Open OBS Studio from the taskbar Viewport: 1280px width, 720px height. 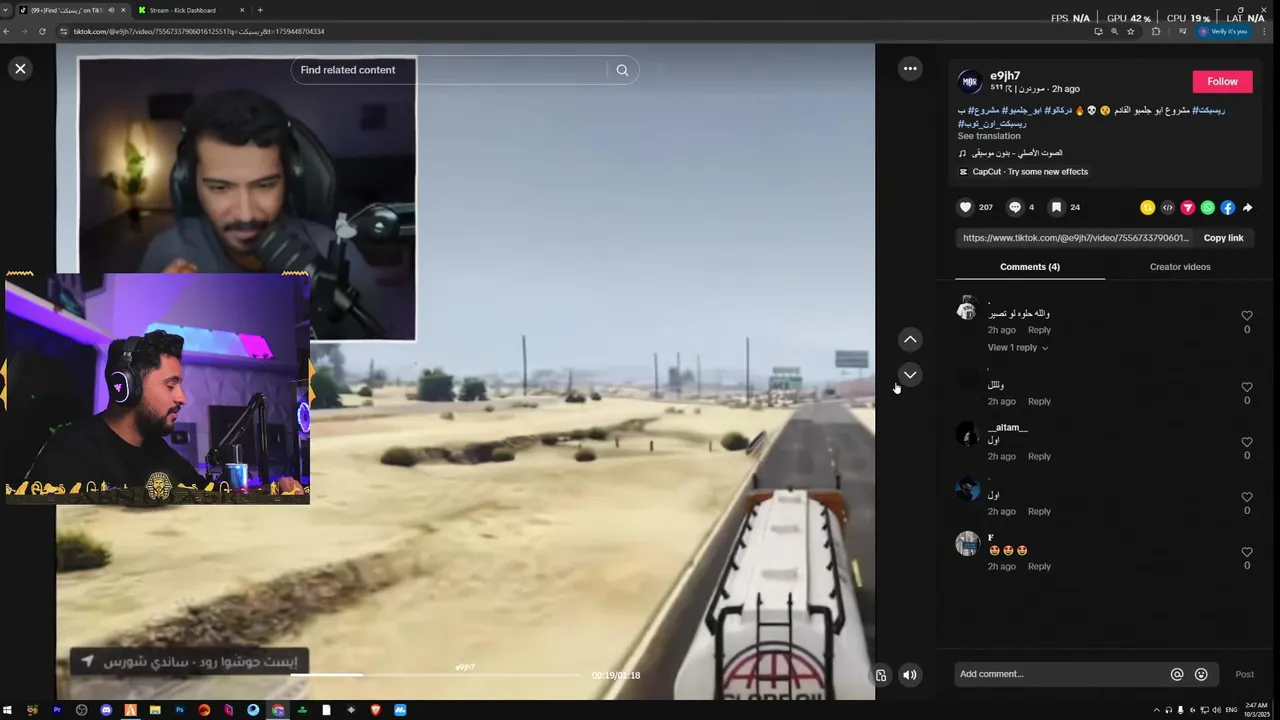(x=82, y=710)
